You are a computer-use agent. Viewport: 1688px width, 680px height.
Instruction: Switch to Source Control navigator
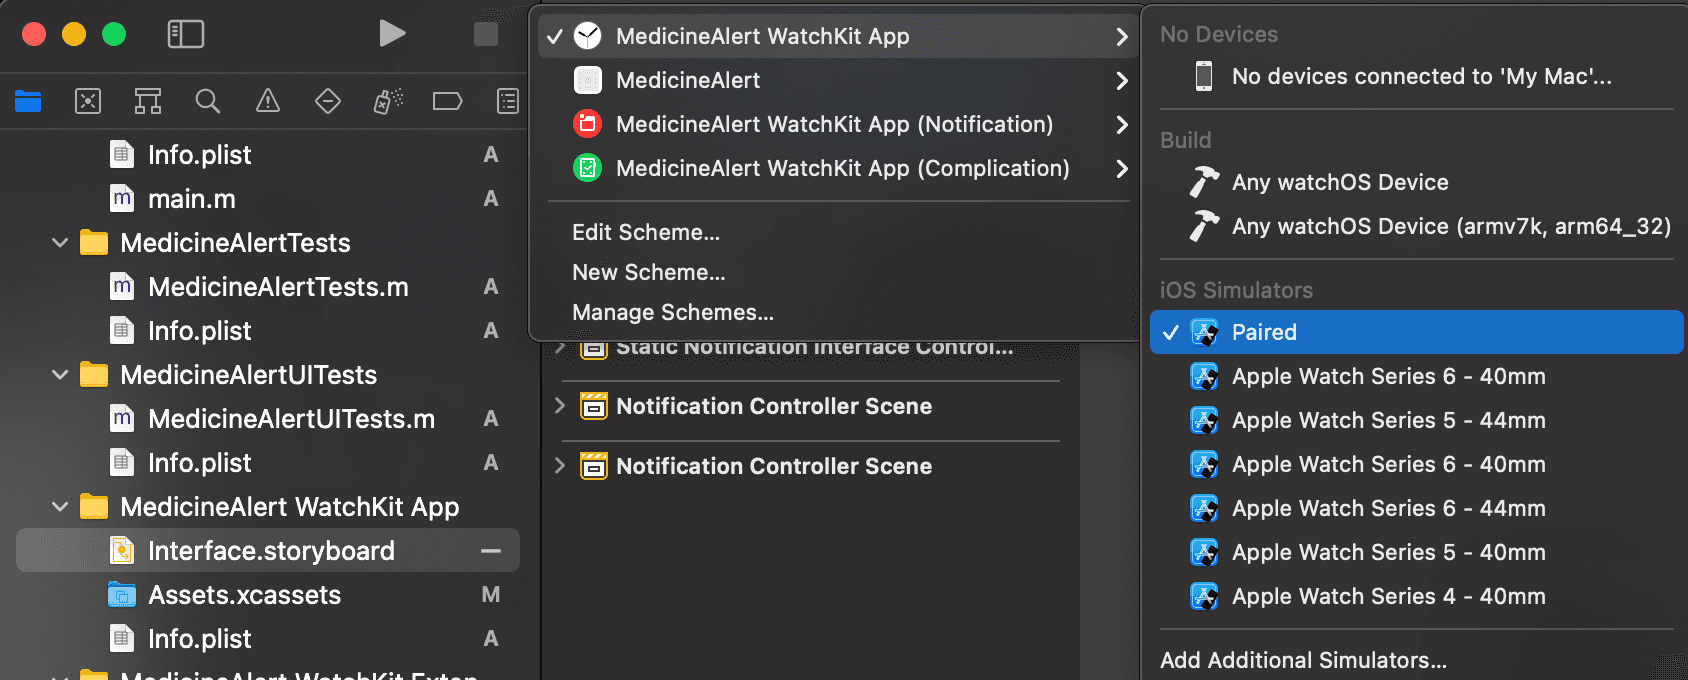click(x=88, y=101)
